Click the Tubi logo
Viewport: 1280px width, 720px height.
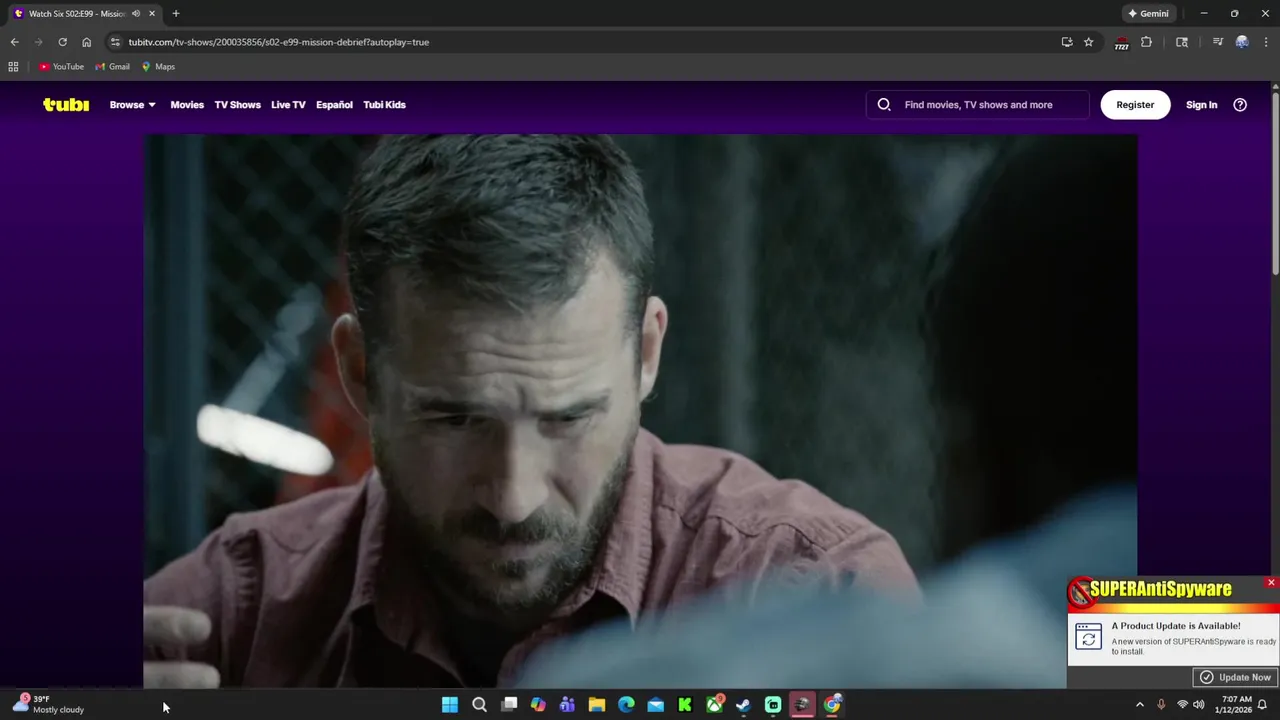pyautogui.click(x=66, y=104)
